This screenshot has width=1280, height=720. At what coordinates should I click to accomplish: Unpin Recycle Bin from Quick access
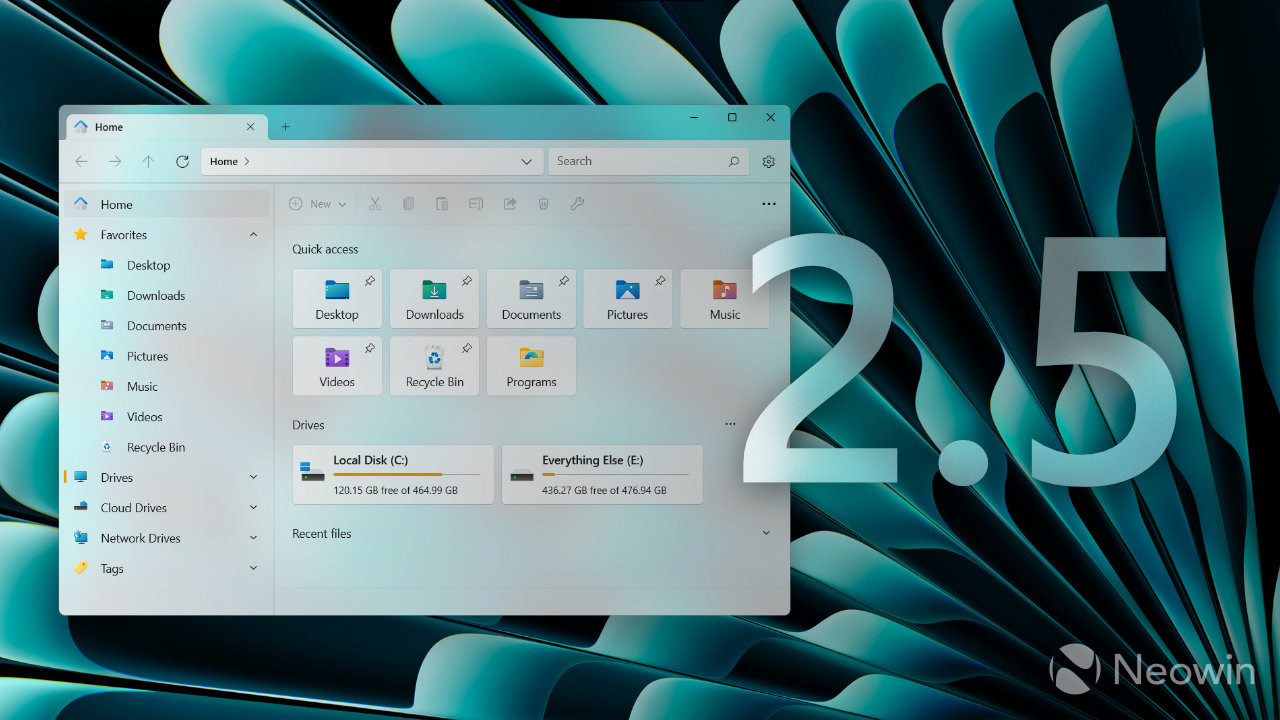click(x=466, y=348)
